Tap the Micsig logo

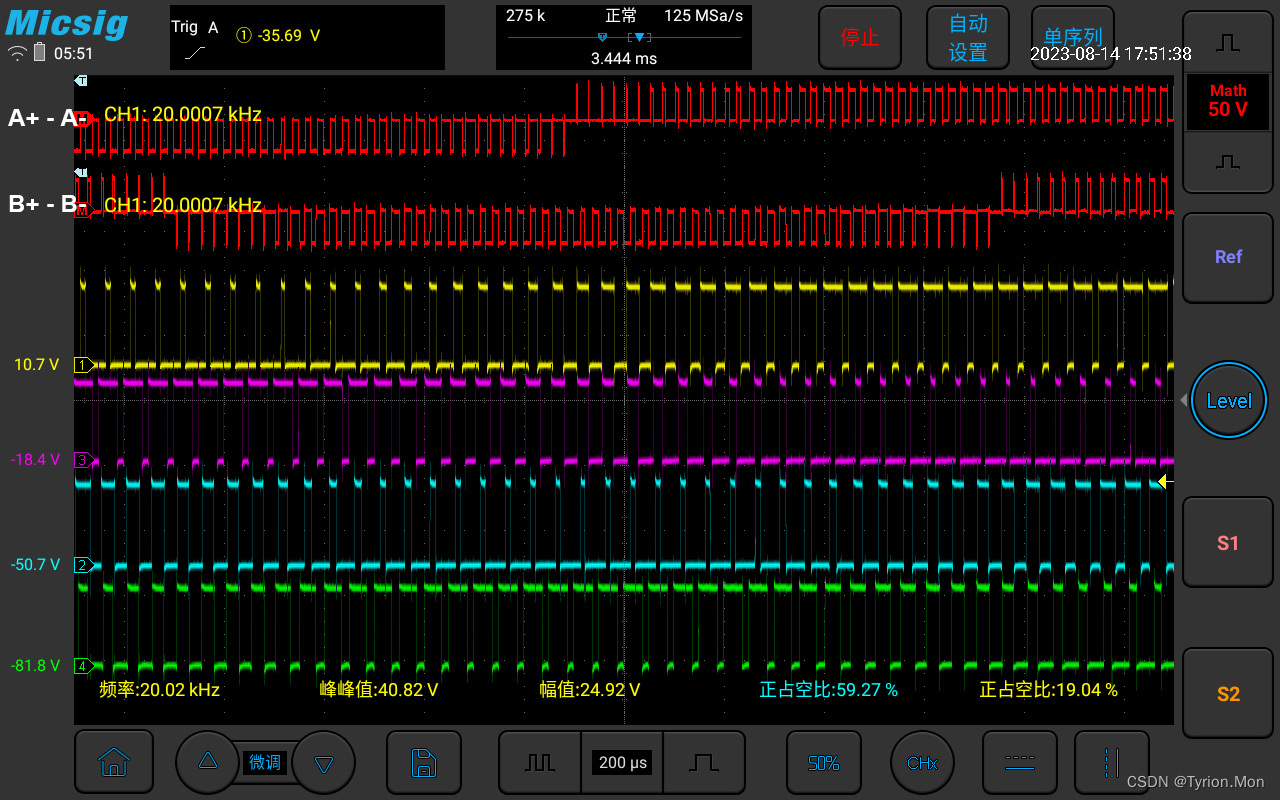(x=66, y=22)
